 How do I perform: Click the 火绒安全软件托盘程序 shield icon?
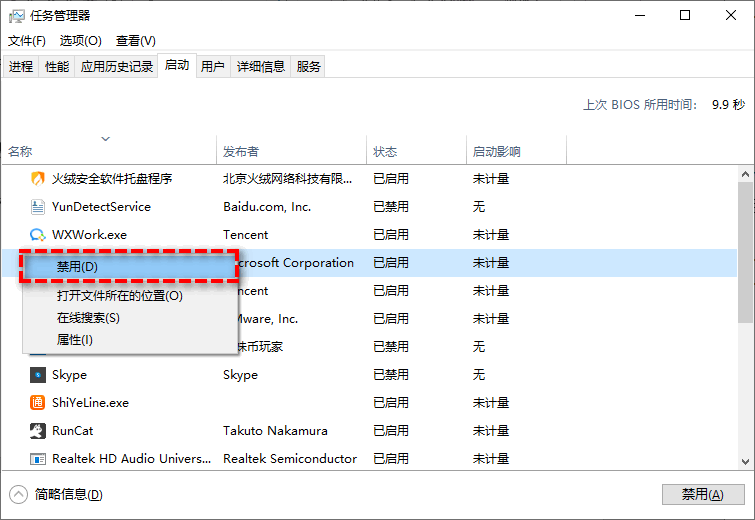pos(38,179)
